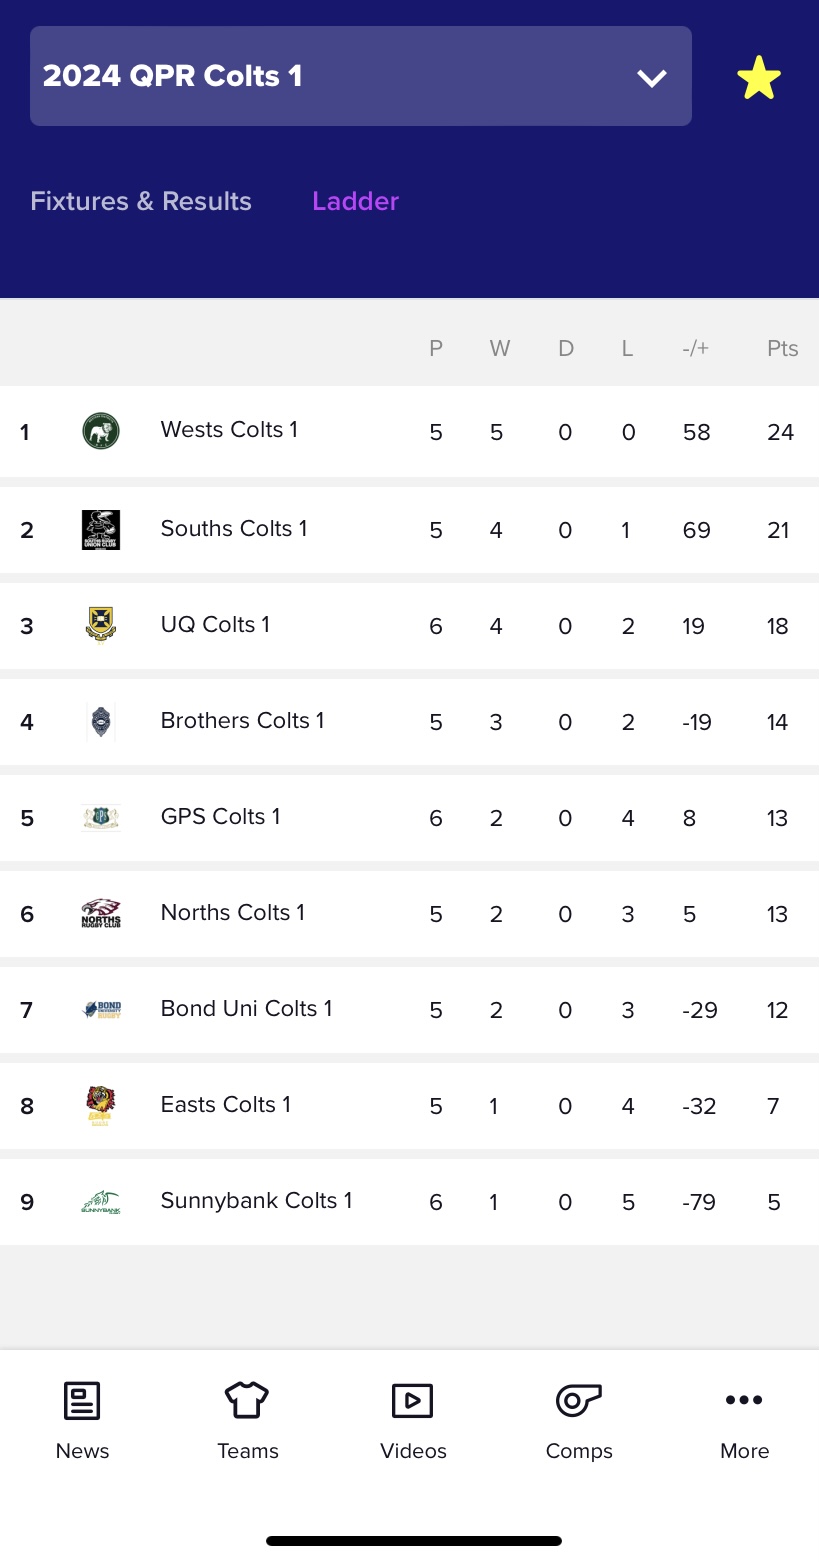Screen dimensions: 819x1562
Task: Open the More three-dots menu
Action: pyautogui.click(x=744, y=1401)
